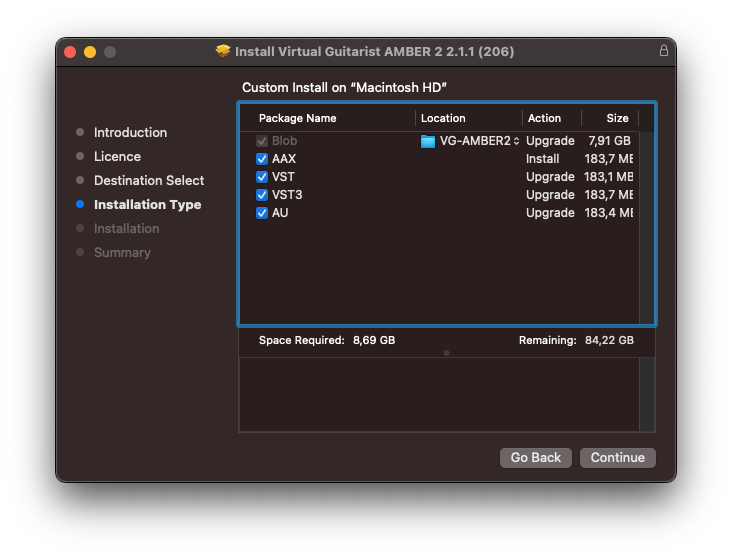Click the Space Required 8,69 GB value

pos(374,340)
